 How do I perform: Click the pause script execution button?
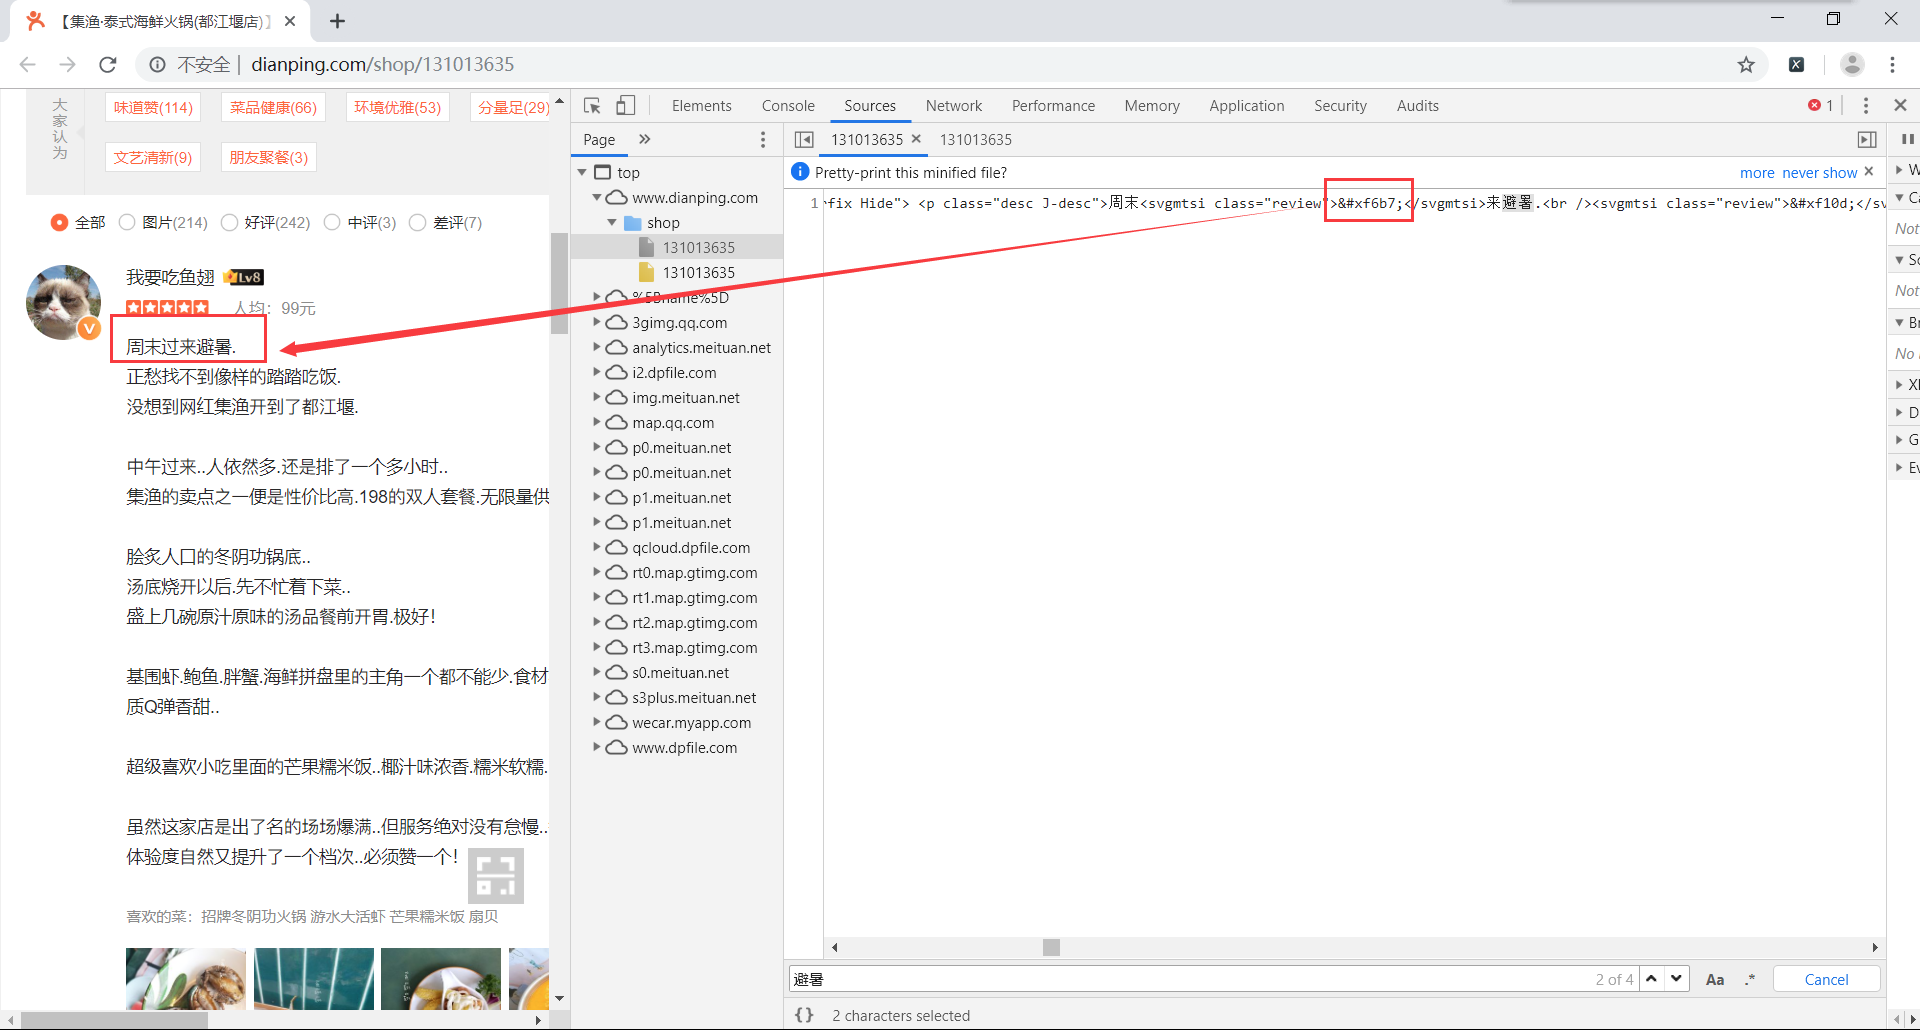pos(1907,139)
